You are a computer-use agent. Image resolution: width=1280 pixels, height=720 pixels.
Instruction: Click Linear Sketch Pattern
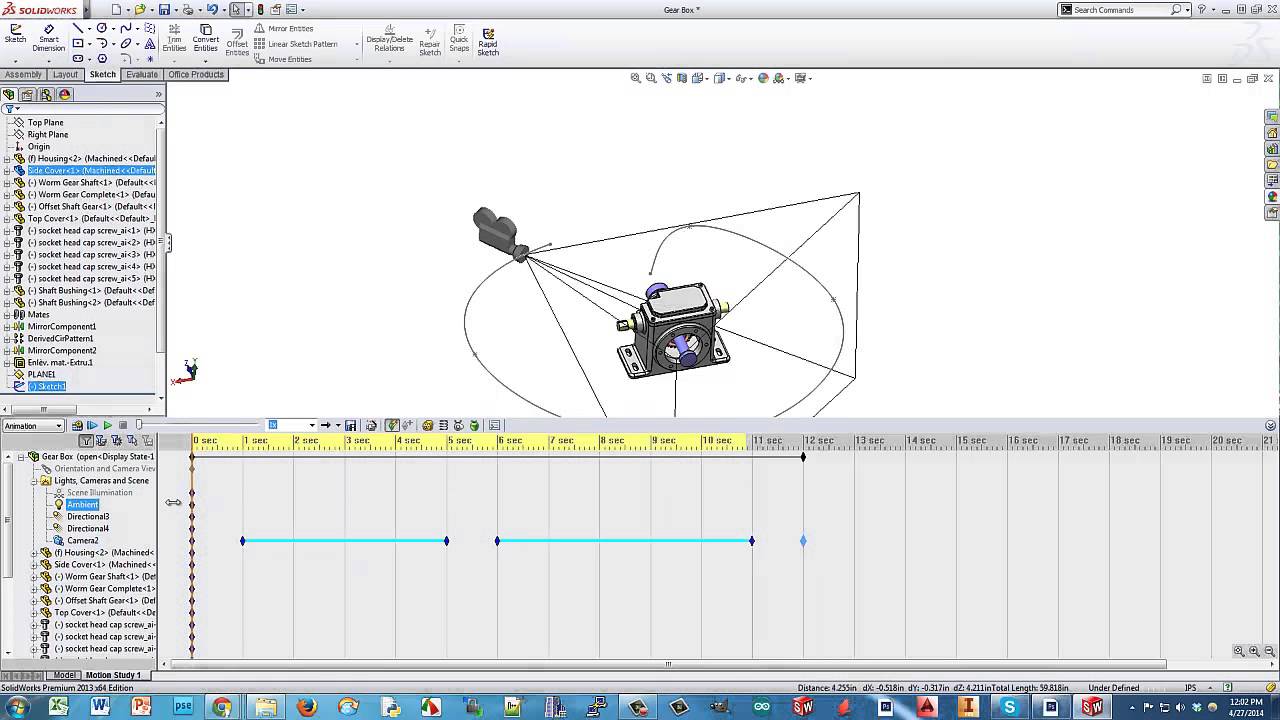point(296,44)
